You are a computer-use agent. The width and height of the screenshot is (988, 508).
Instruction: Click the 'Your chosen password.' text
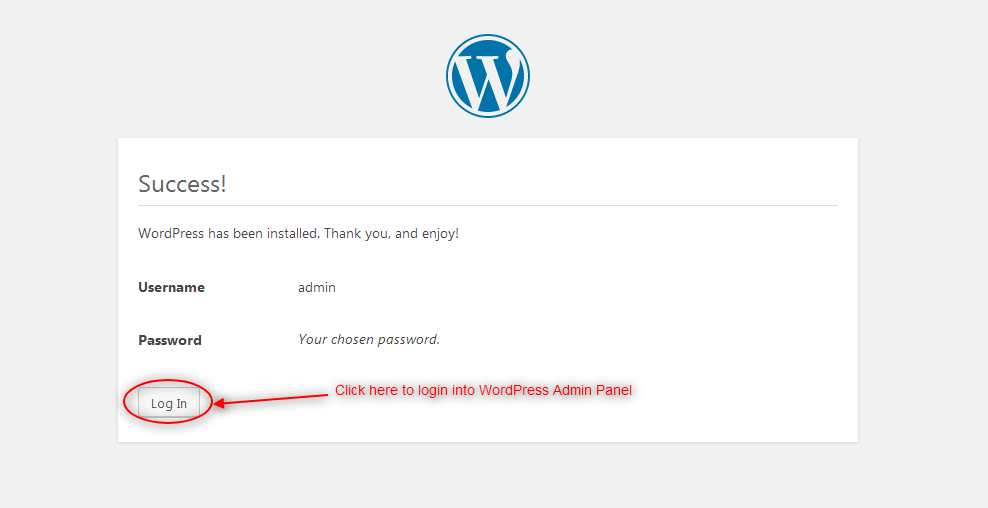click(x=369, y=340)
